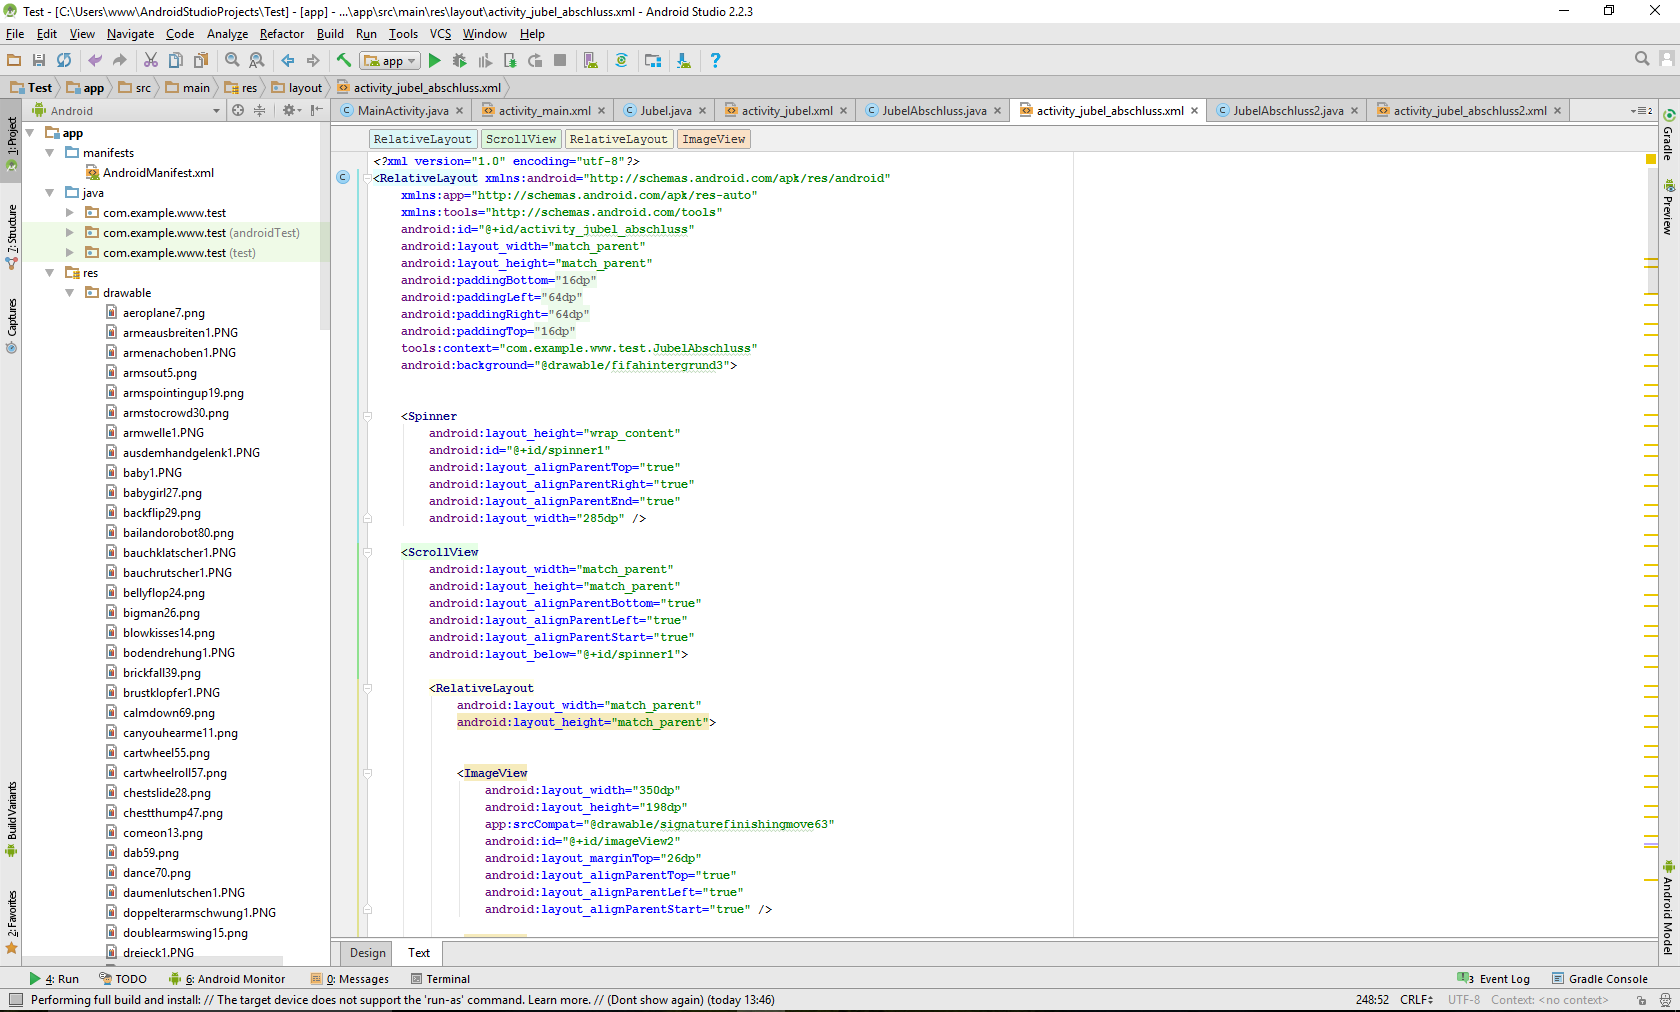Click the green Run app button
The width and height of the screenshot is (1680, 1012).
click(434, 61)
